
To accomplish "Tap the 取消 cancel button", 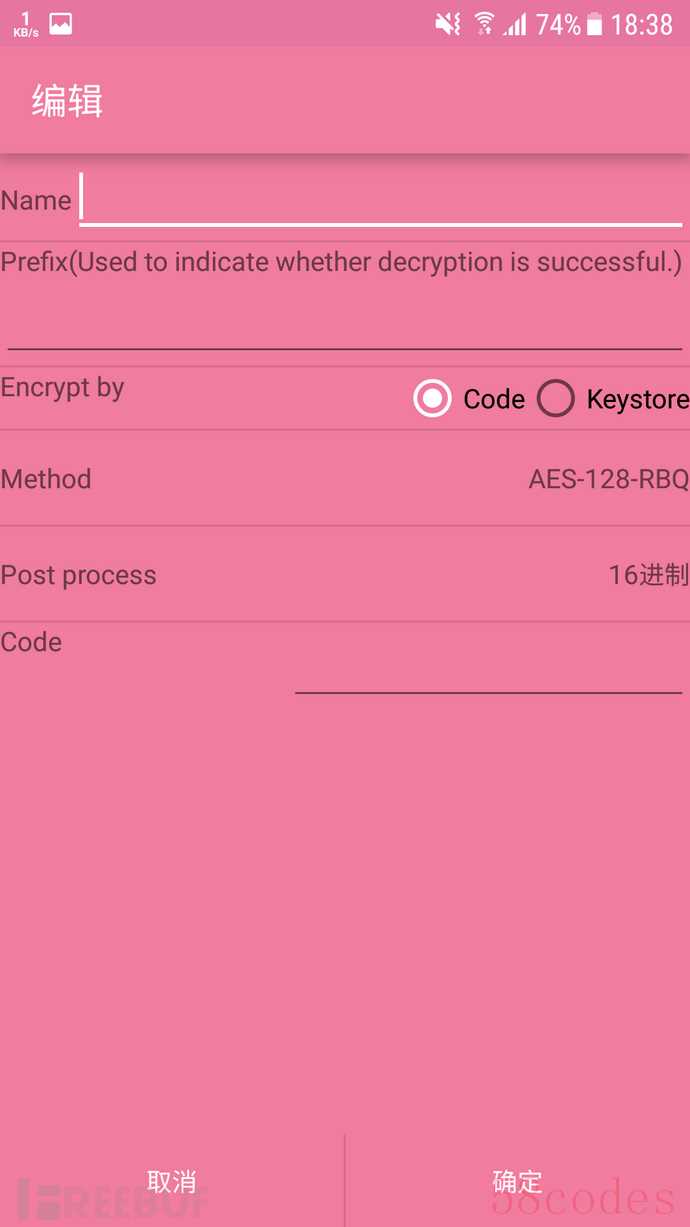I will click(x=172, y=1181).
